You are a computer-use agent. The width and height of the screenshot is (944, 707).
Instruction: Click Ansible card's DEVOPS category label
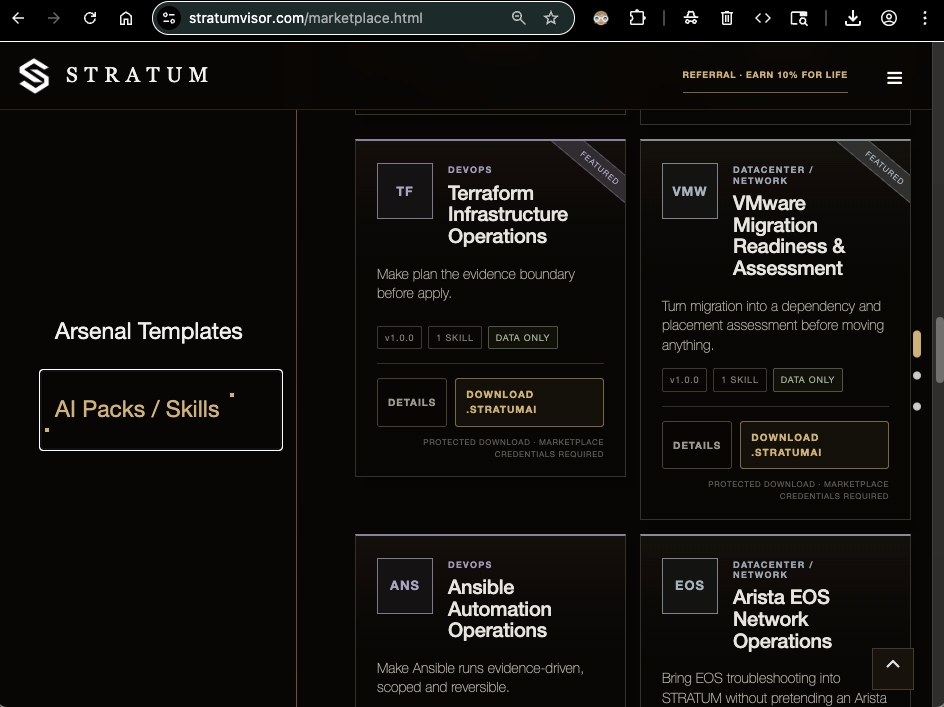pyautogui.click(x=470, y=564)
